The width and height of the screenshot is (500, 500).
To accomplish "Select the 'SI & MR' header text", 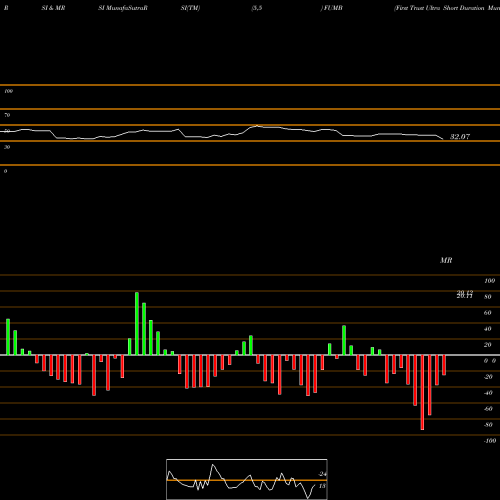I will [53, 8].
